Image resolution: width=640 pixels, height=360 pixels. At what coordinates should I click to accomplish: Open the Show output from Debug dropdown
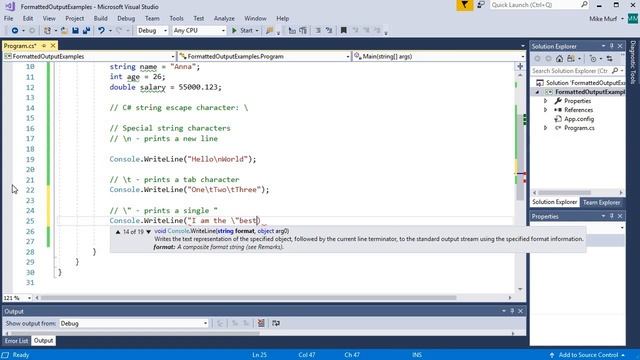point(134,323)
